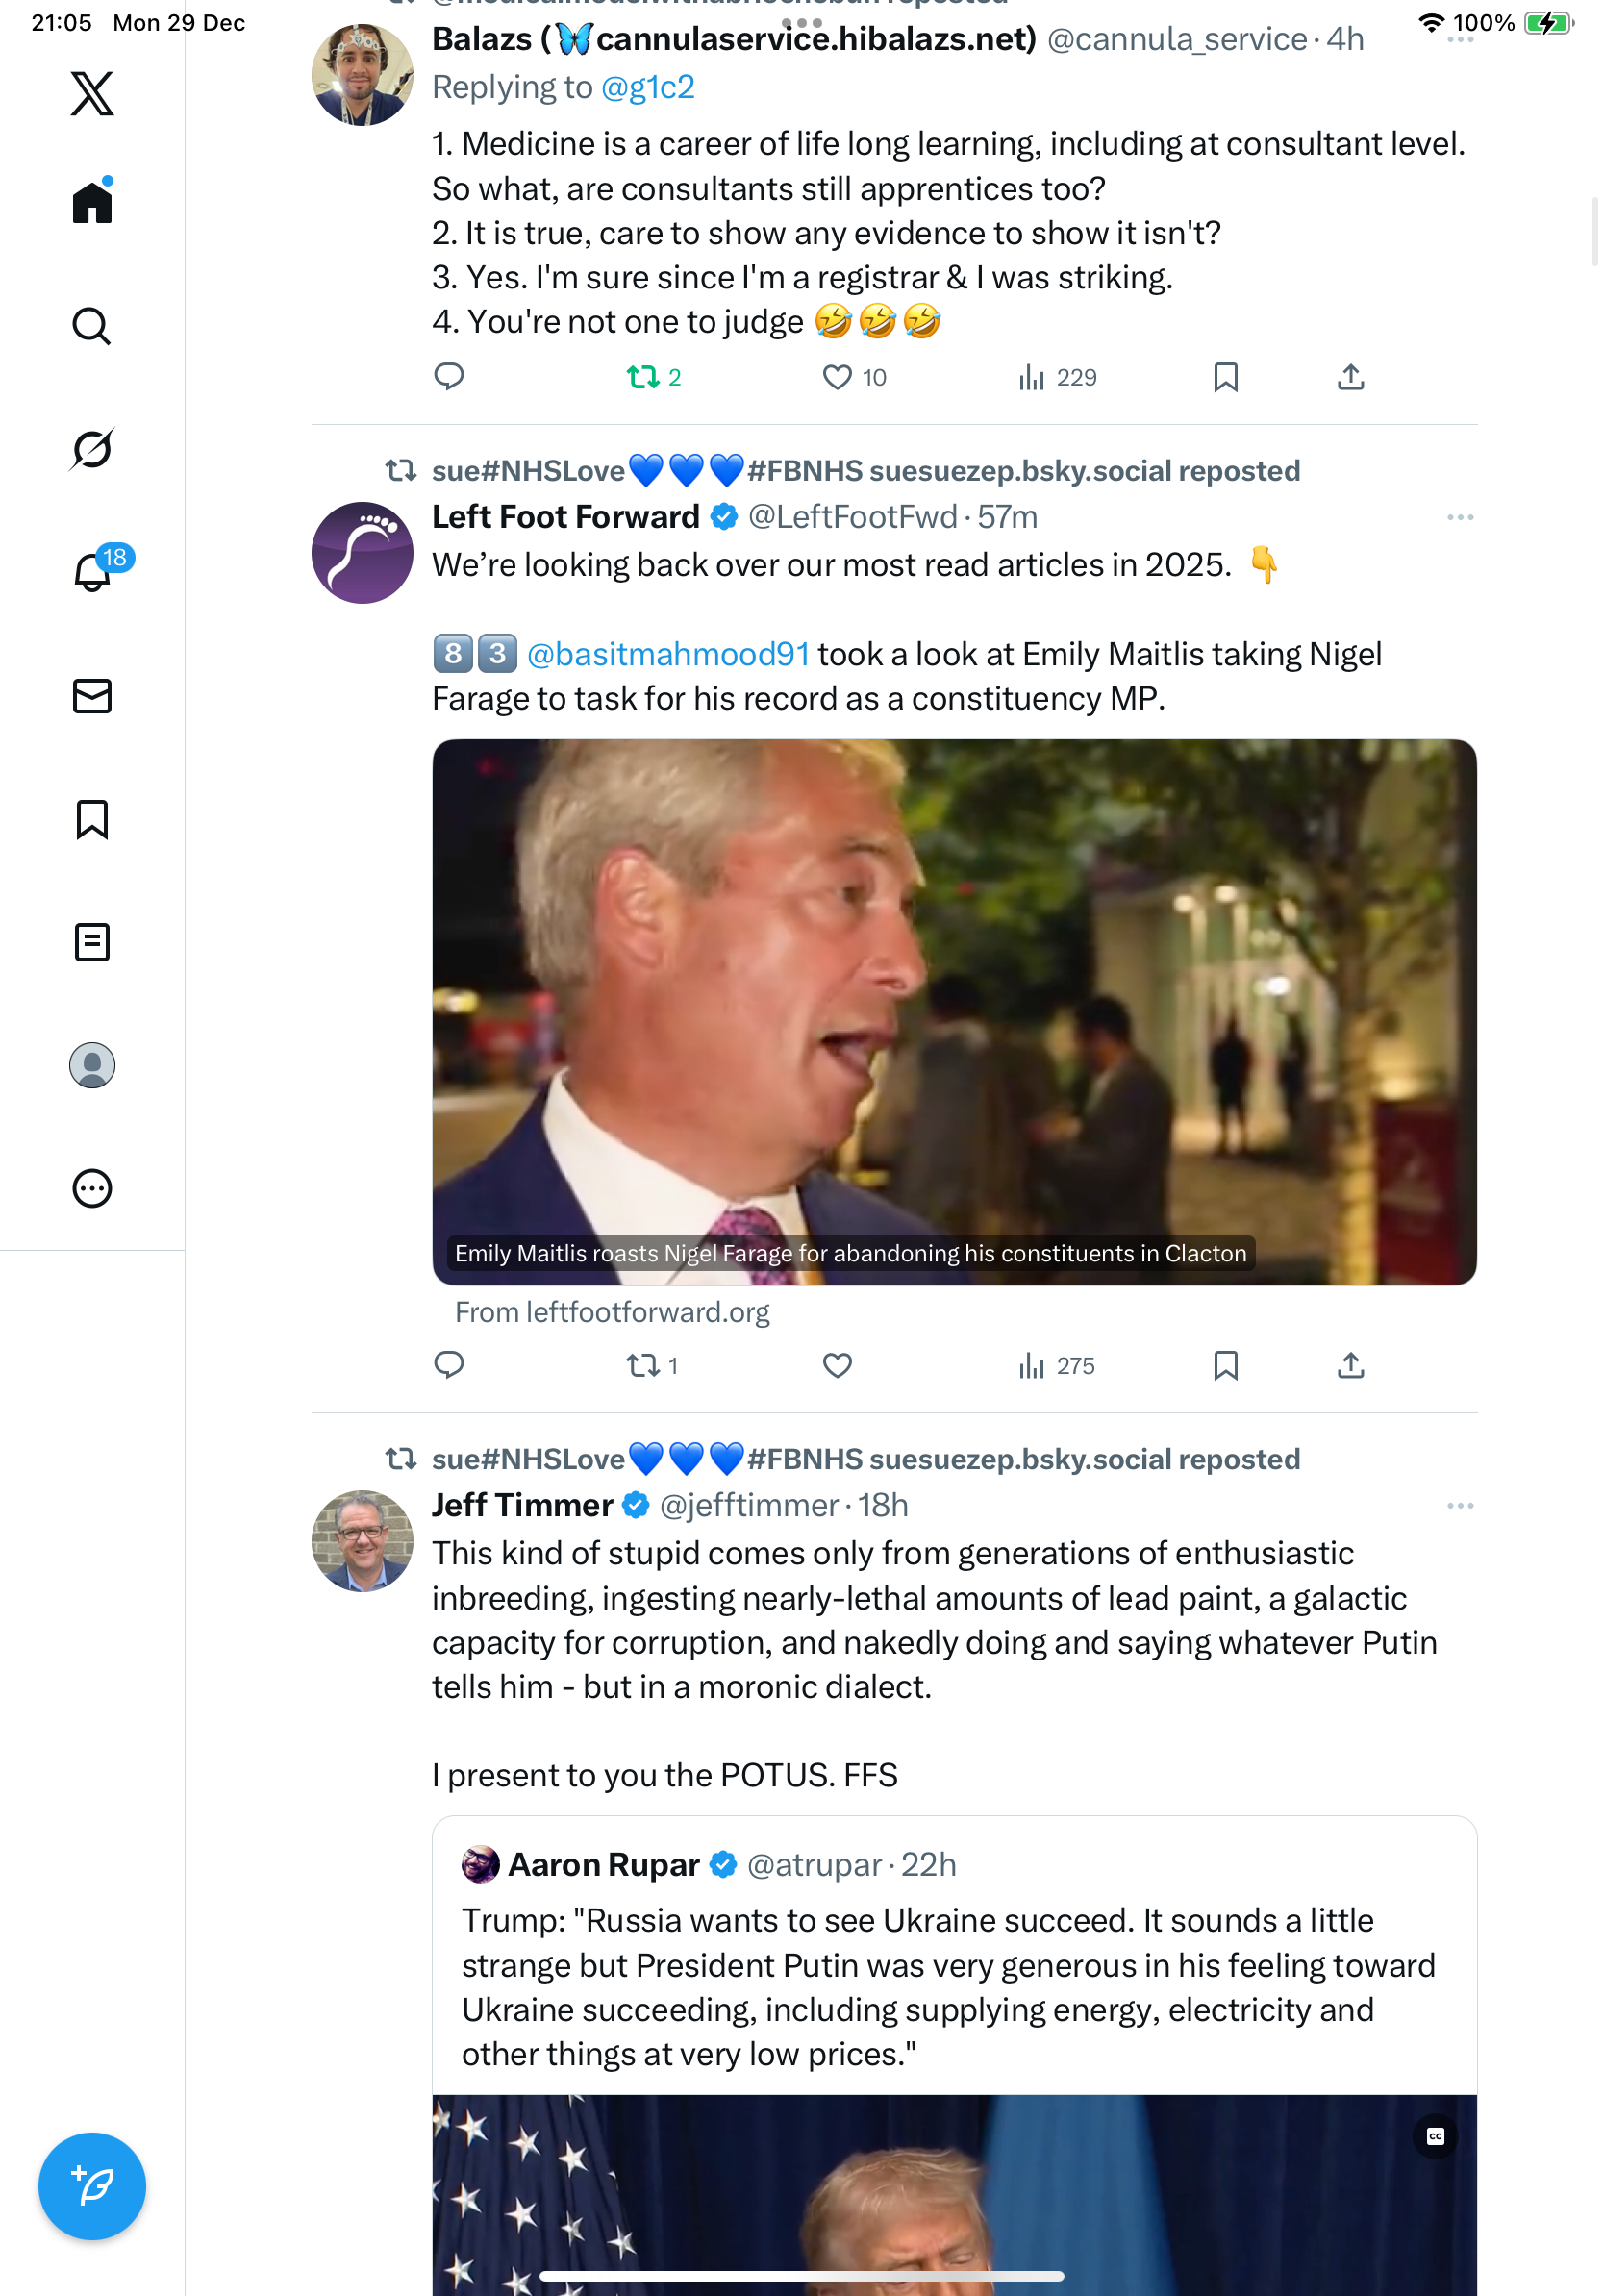
Task: Compose a new post
Action: point(92,2186)
